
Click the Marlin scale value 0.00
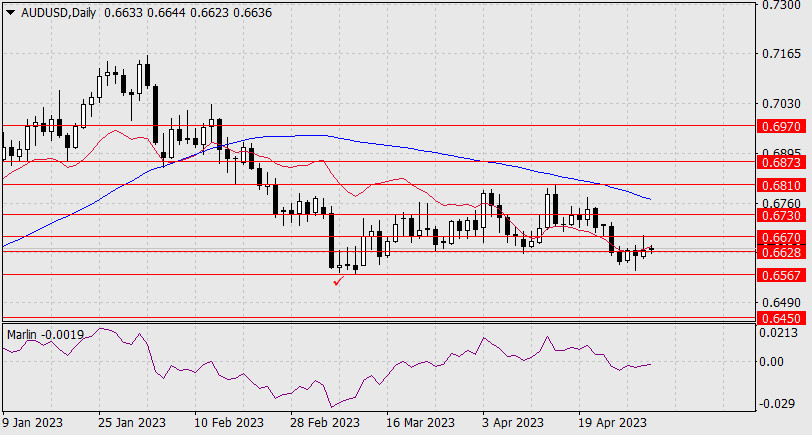(772, 361)
